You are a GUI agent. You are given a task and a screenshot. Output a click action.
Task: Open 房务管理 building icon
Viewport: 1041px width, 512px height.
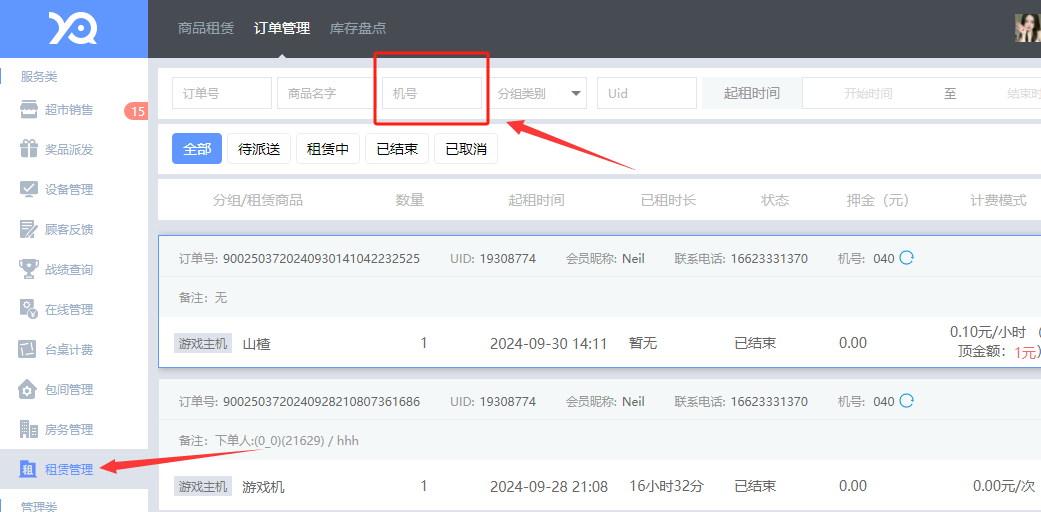pyautogui.click(x=29, y=429)
